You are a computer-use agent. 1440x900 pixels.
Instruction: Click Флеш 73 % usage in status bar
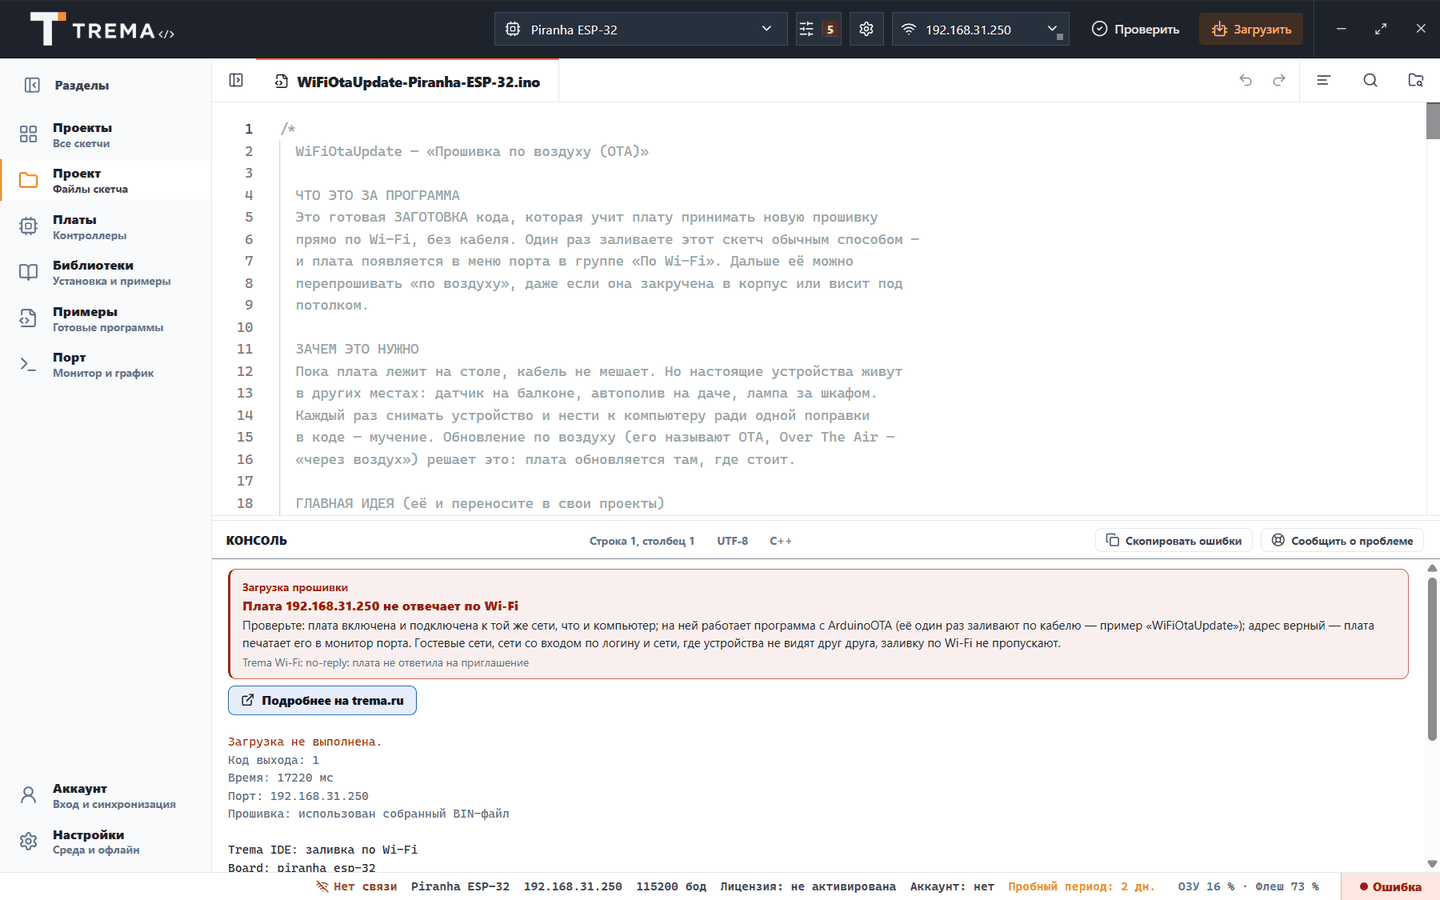click(x=1287, y=887)
